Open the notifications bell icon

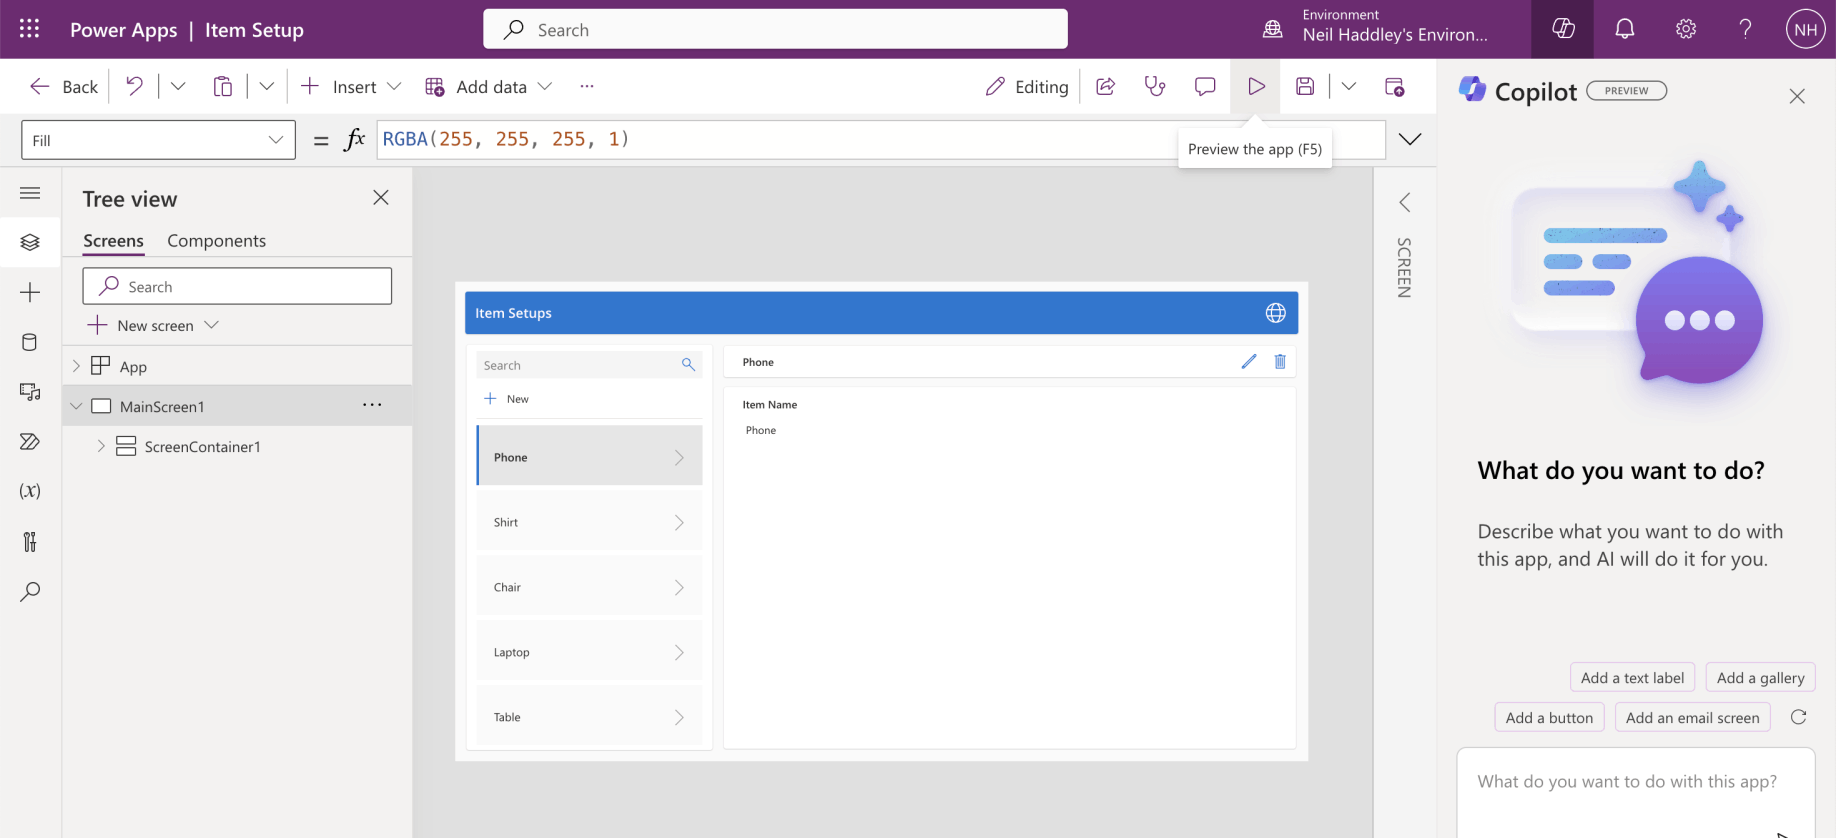pos(1625,29)
